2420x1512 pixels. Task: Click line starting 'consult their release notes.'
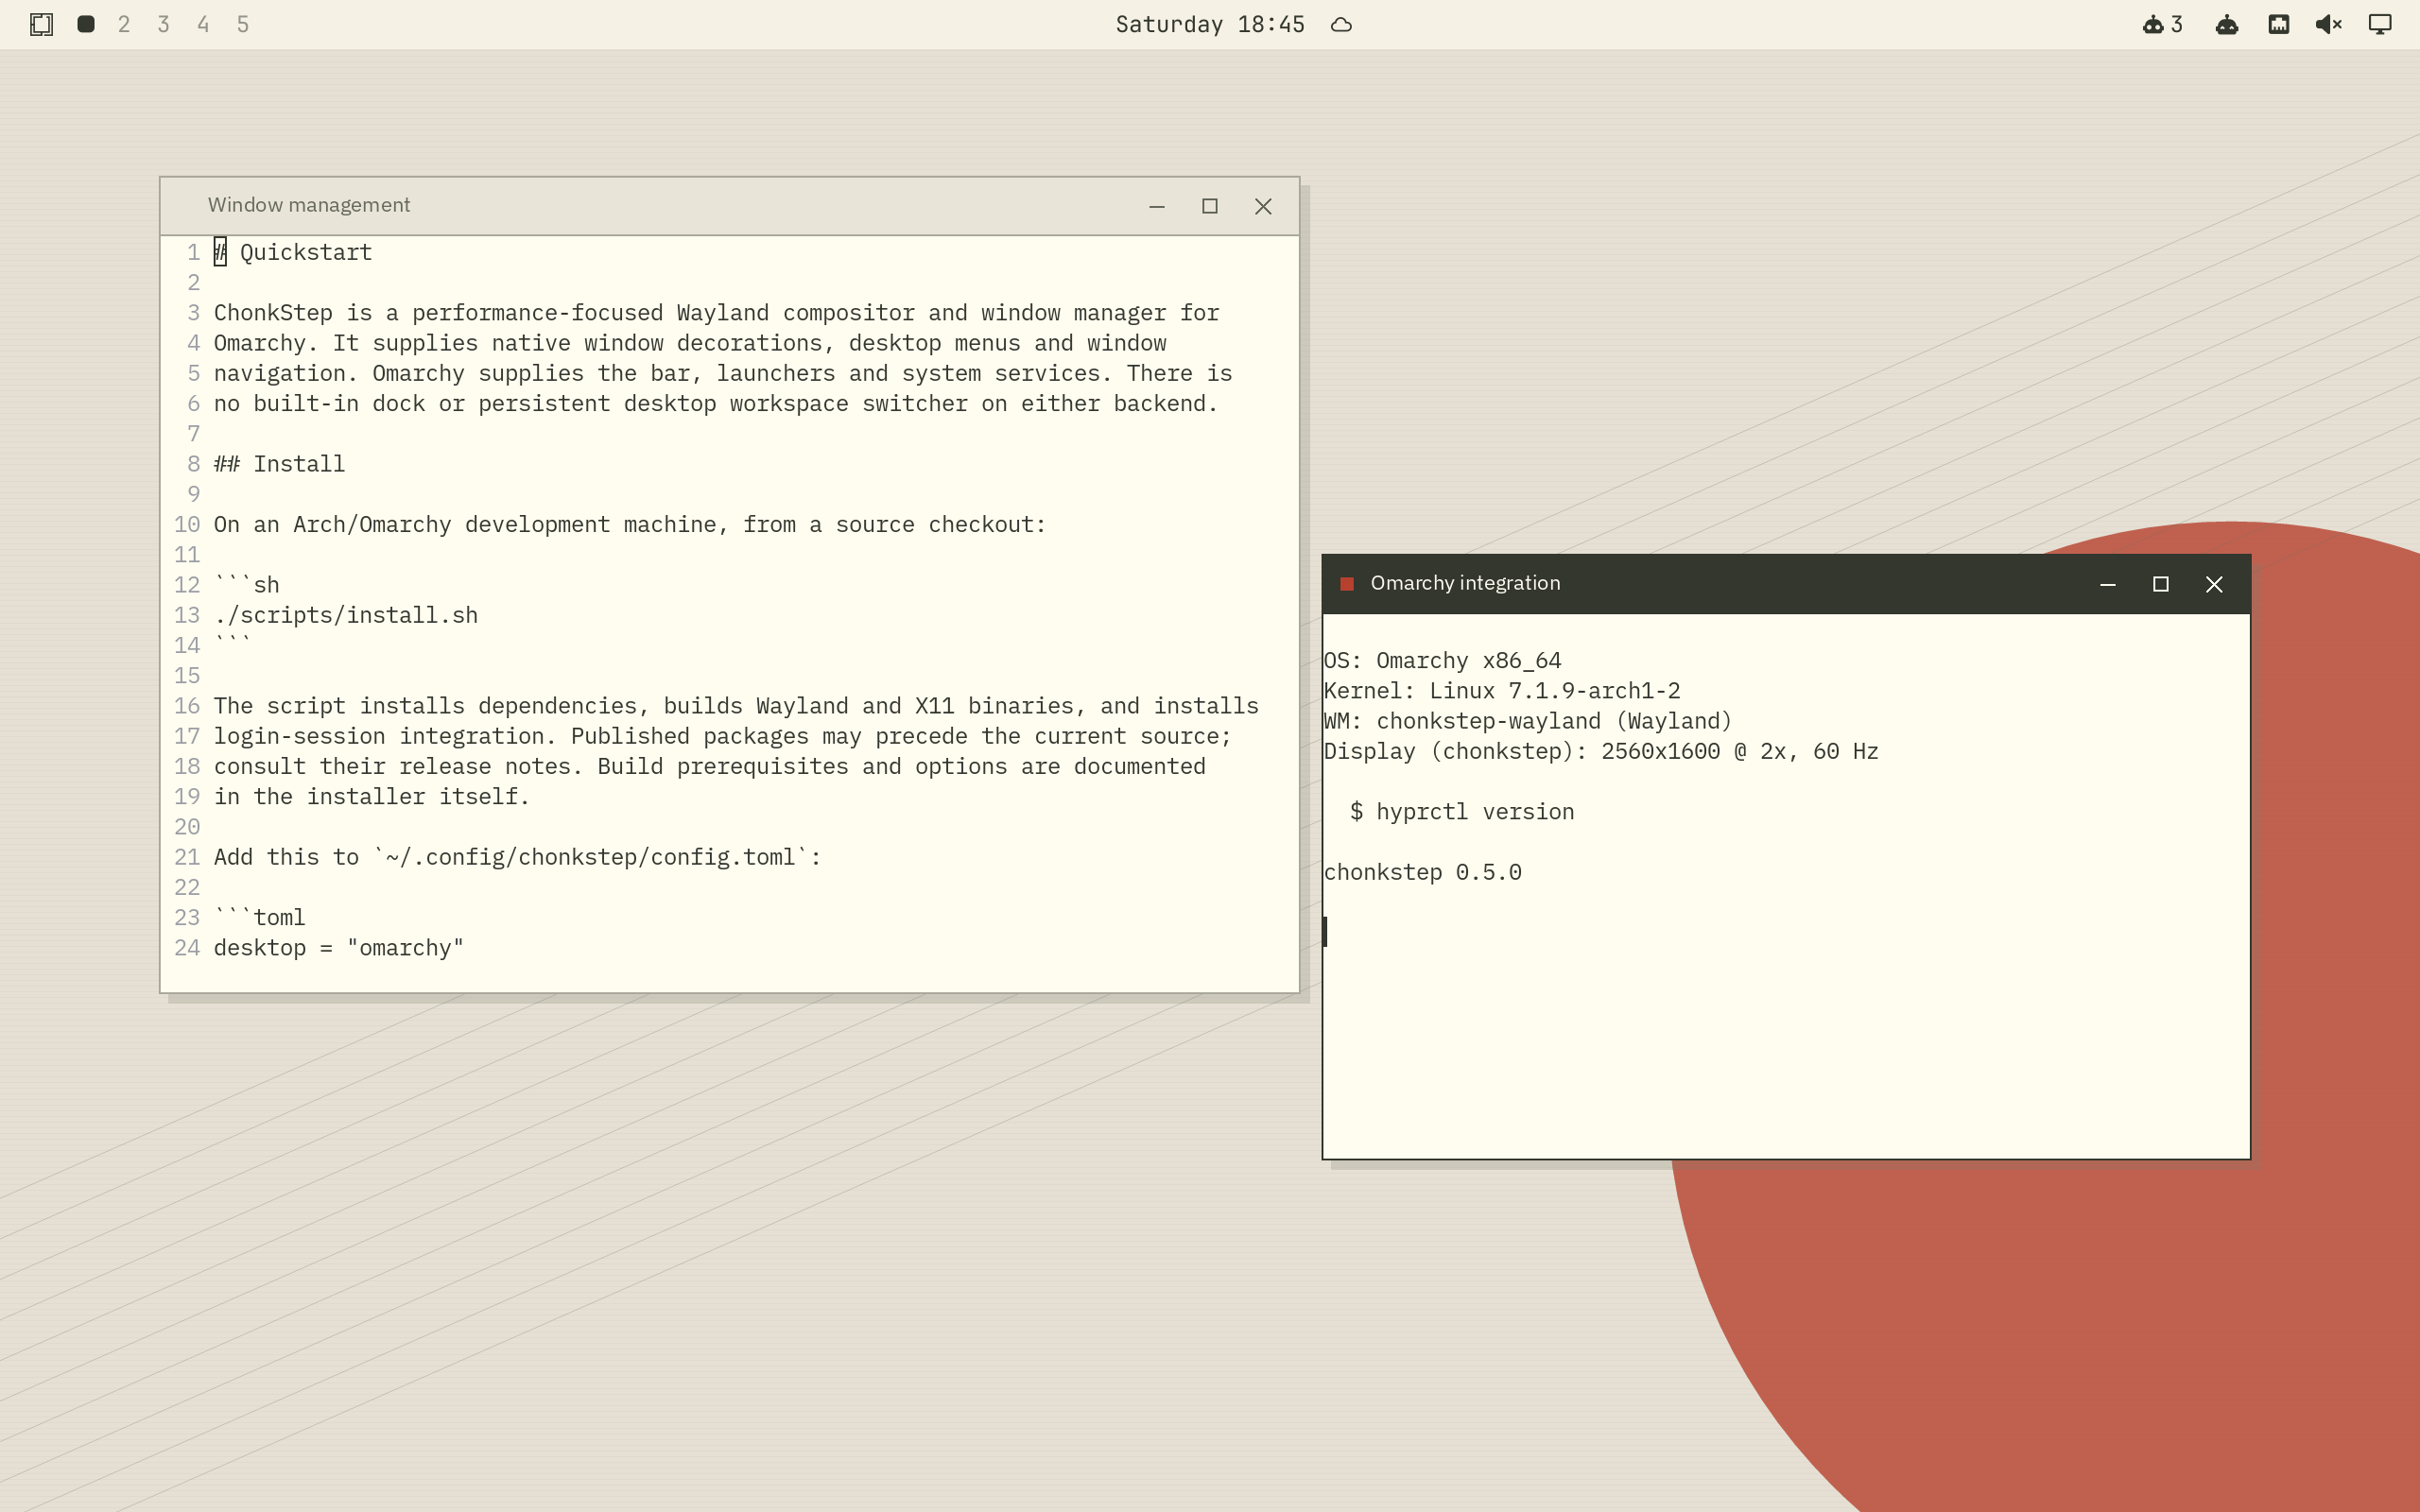(710, 766)
